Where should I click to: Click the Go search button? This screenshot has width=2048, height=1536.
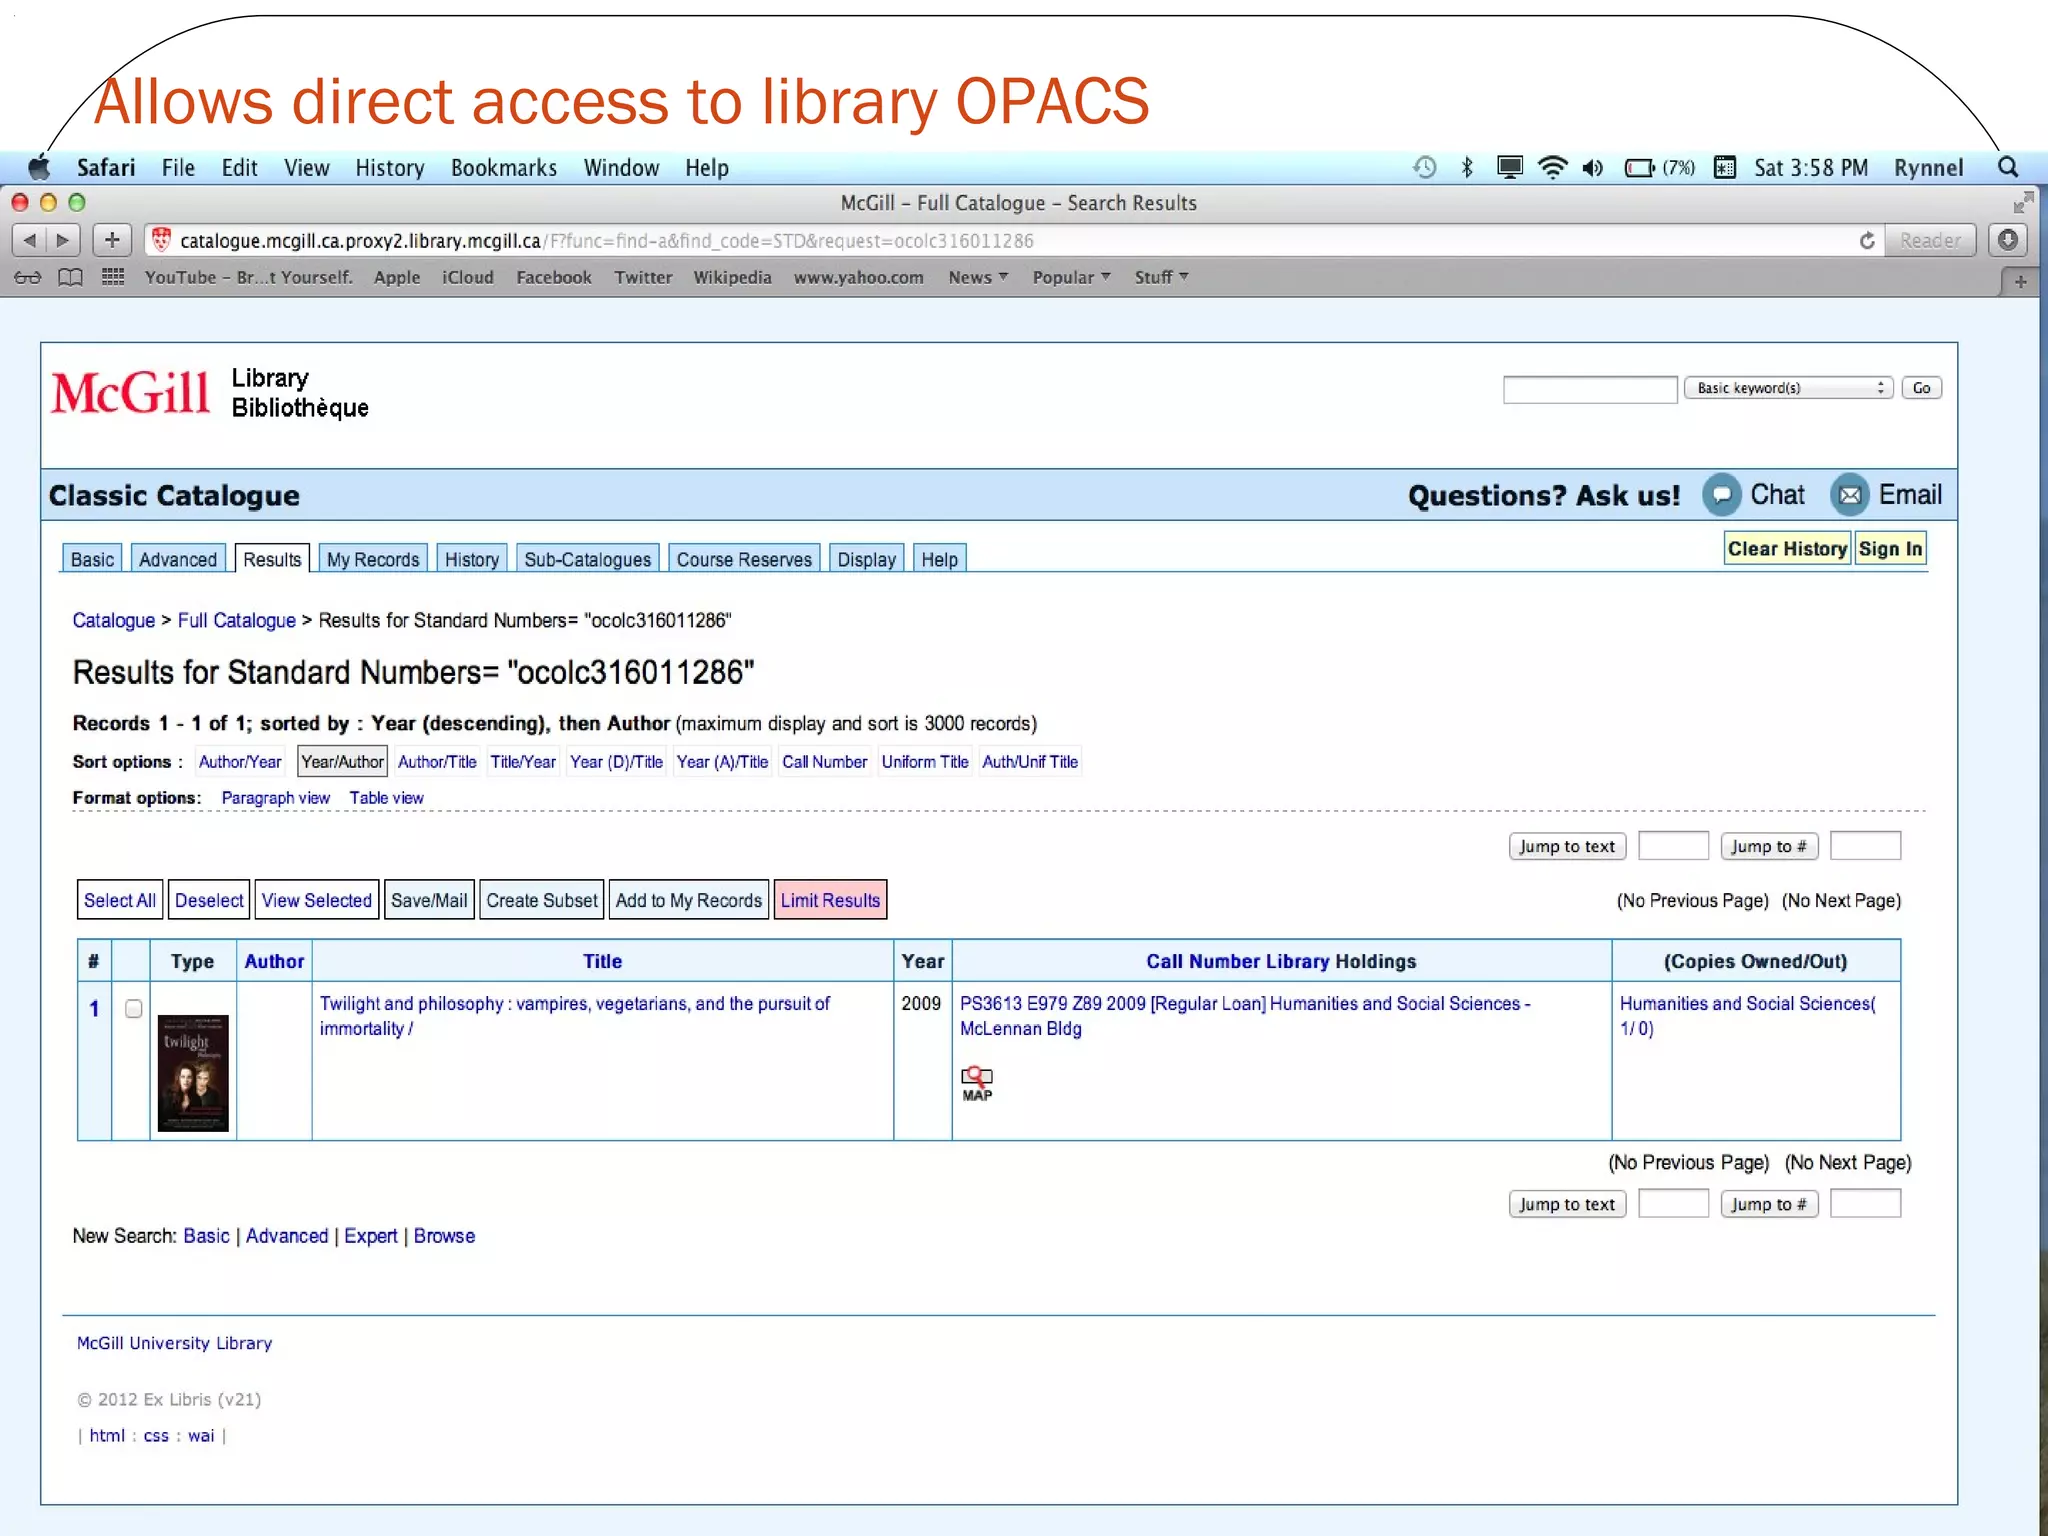pos(1921,388)
